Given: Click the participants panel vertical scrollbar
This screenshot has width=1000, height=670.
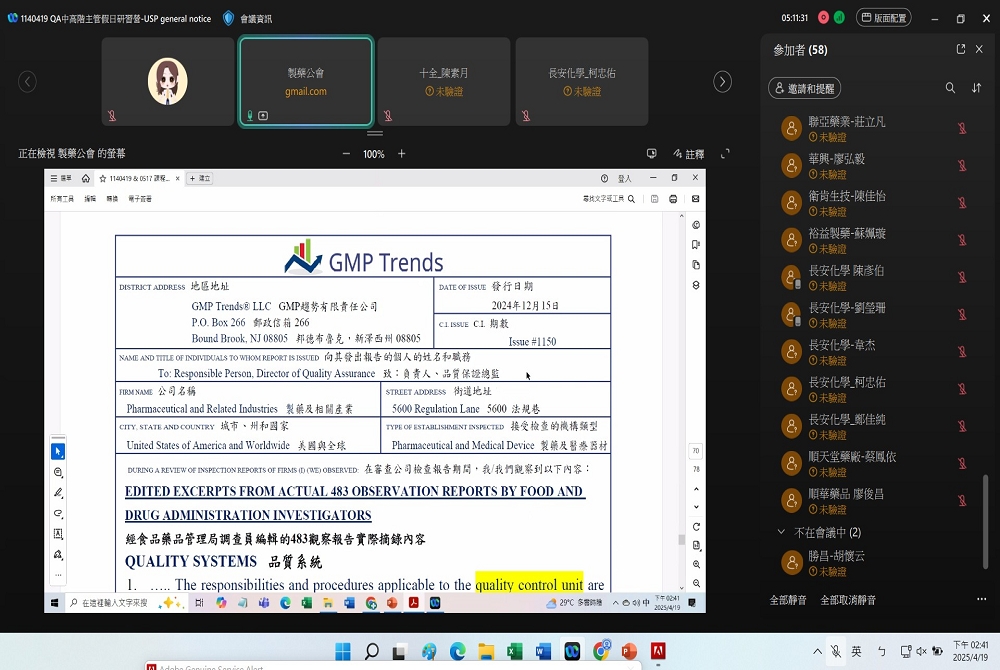Looking at the screenshot, I should point(985,520).
